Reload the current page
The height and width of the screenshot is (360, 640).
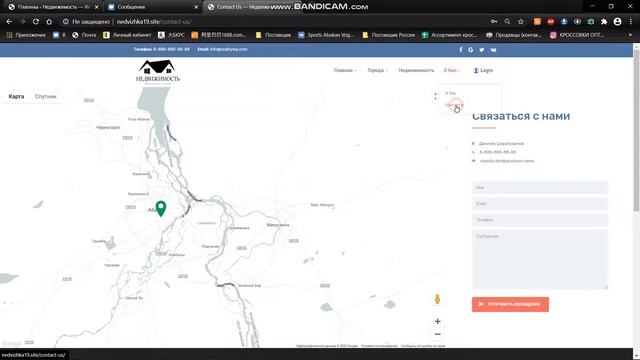pos(36,22)
